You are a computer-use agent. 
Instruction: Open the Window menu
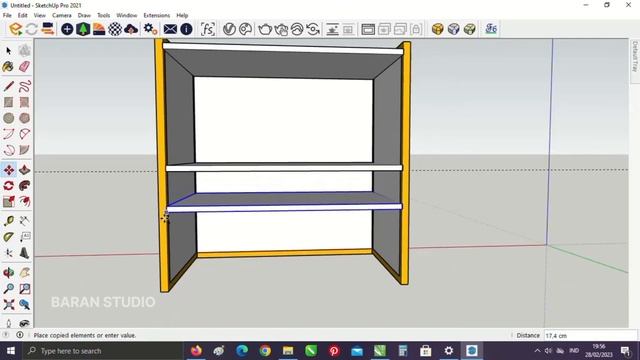pos(127,15)
